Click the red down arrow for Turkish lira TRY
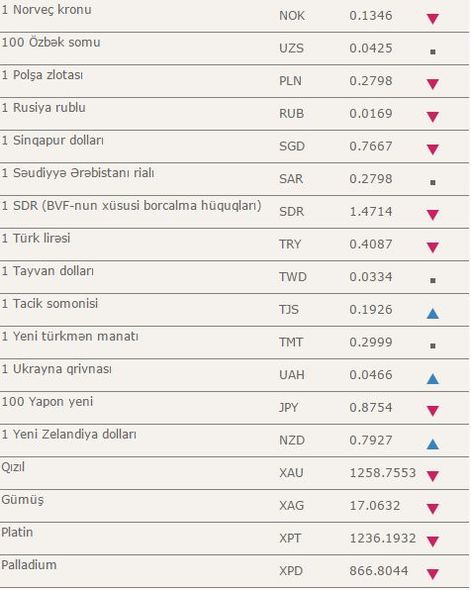The width and height of the screenshot is (471, 590). click(x=433, y=247)
